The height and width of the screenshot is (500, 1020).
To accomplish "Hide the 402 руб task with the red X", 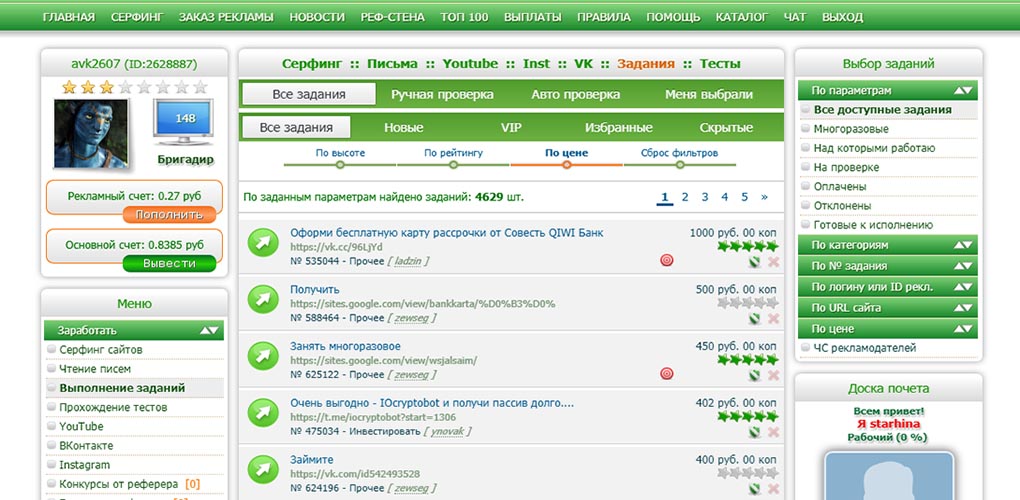I will pos(773,432).
